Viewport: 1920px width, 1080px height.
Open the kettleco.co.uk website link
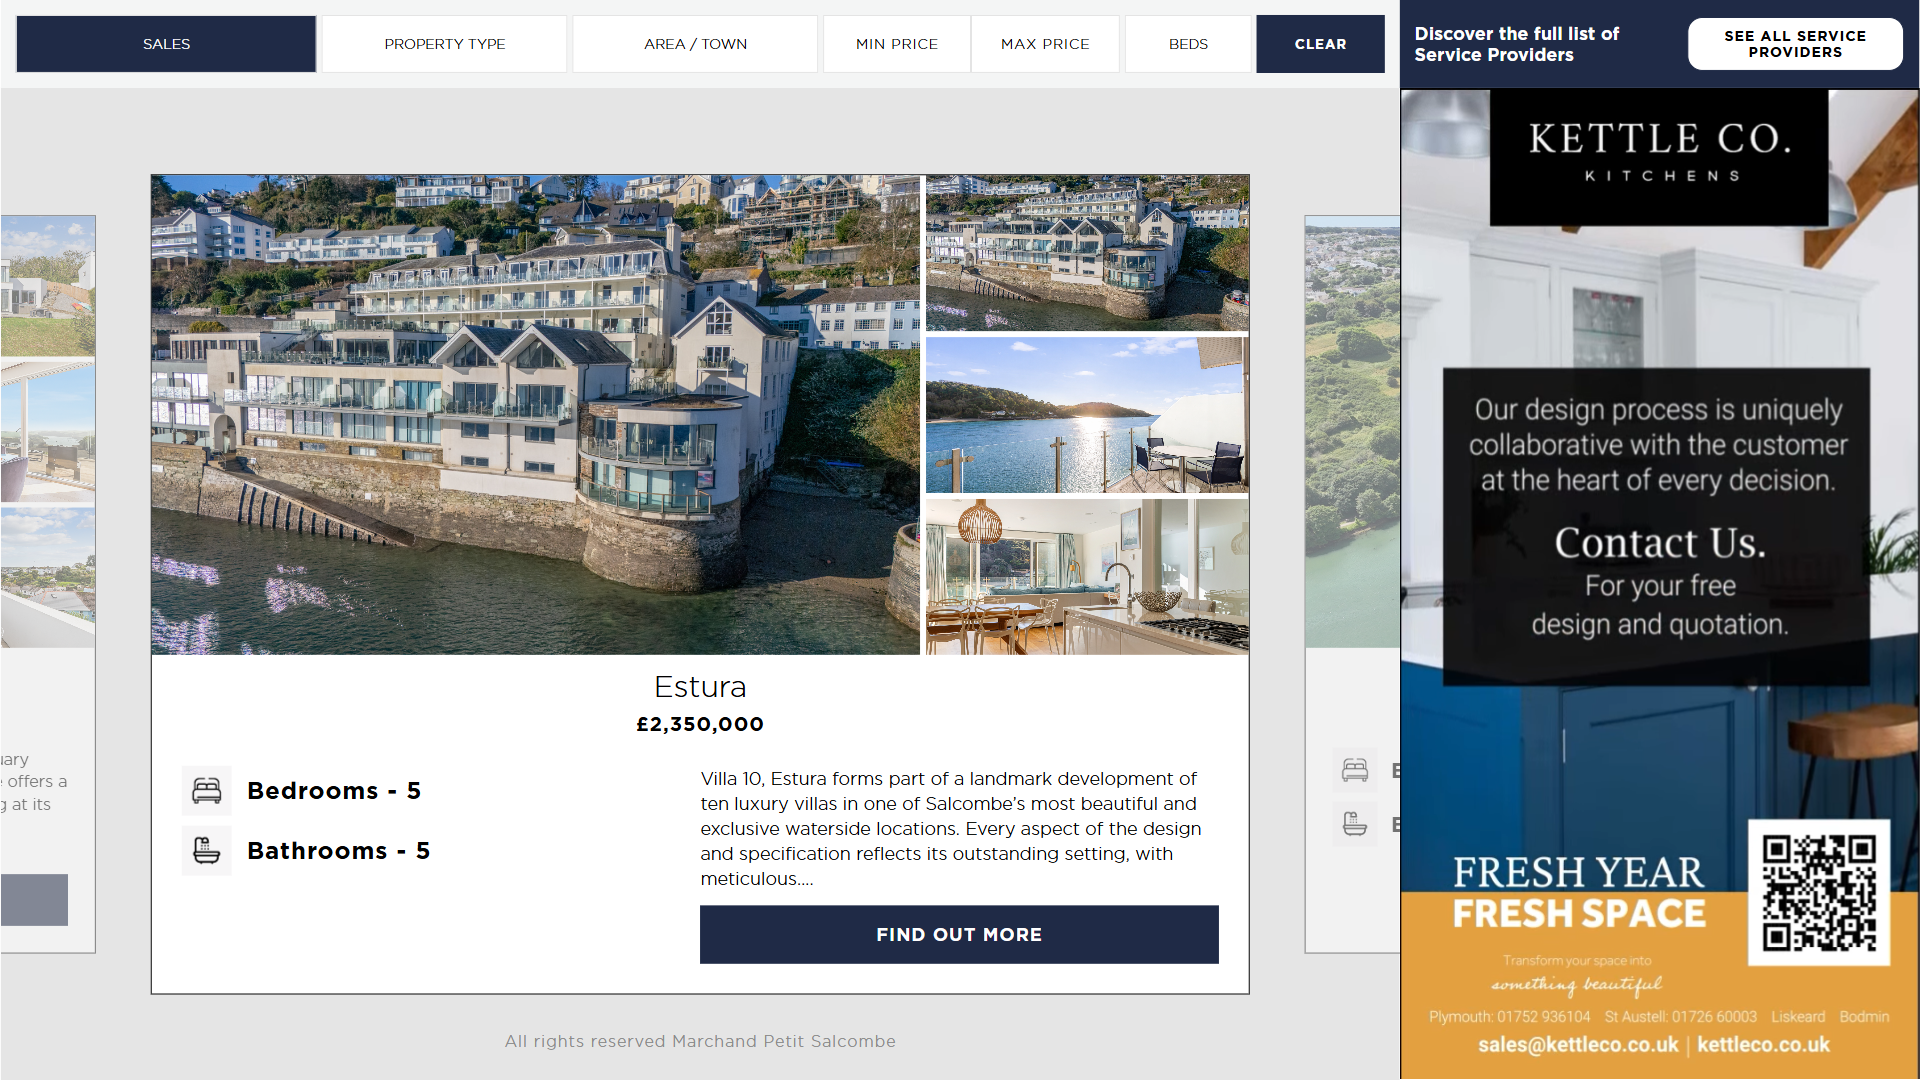click(x=1763, y=1045)
